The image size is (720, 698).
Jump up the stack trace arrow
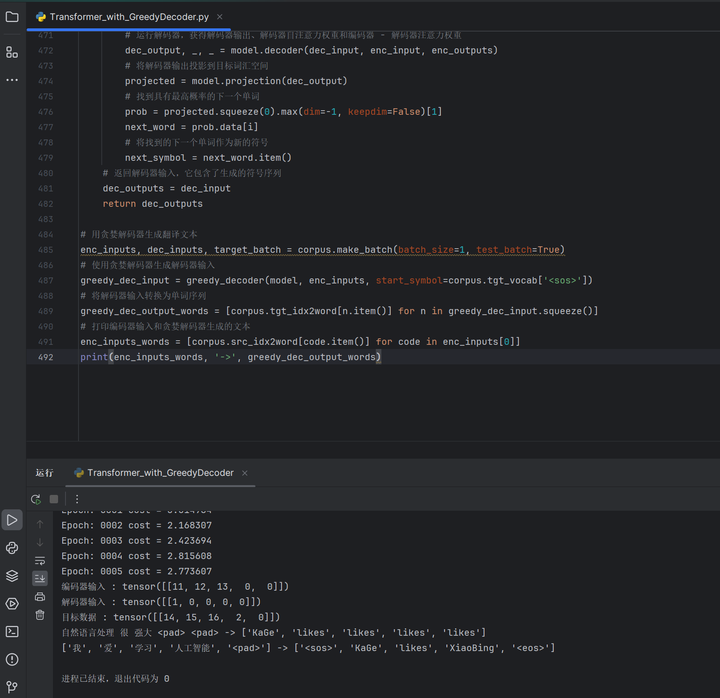pos(40,524)
